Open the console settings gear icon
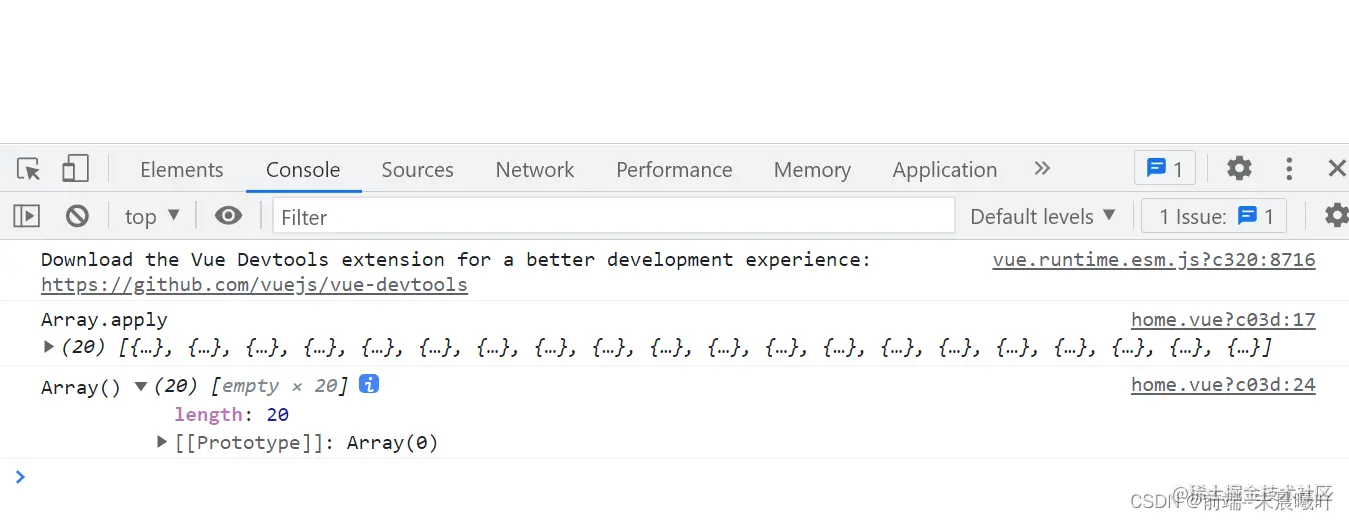 click(x=1336, y=216)
